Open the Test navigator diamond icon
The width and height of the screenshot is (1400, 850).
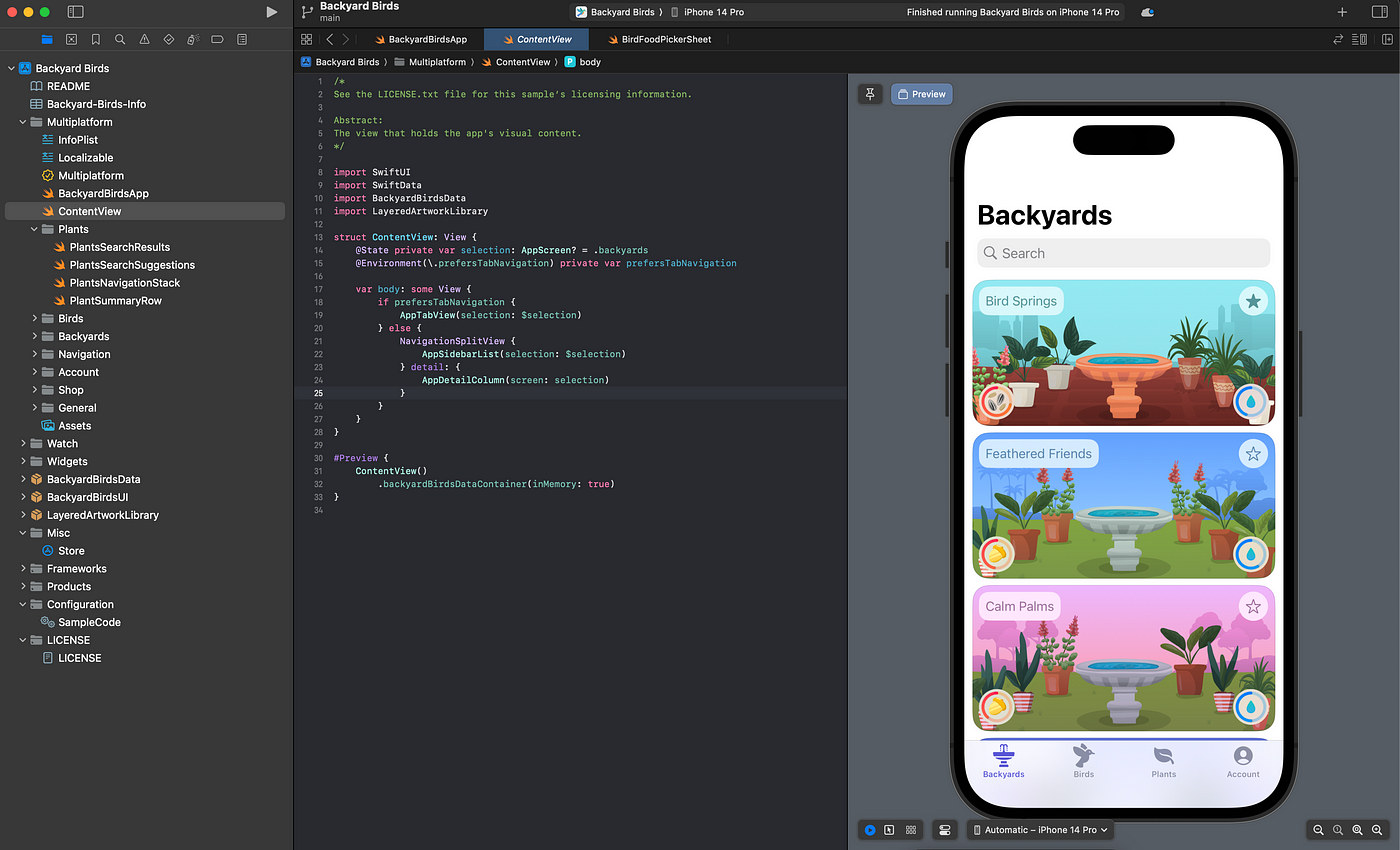coord(168,40)
